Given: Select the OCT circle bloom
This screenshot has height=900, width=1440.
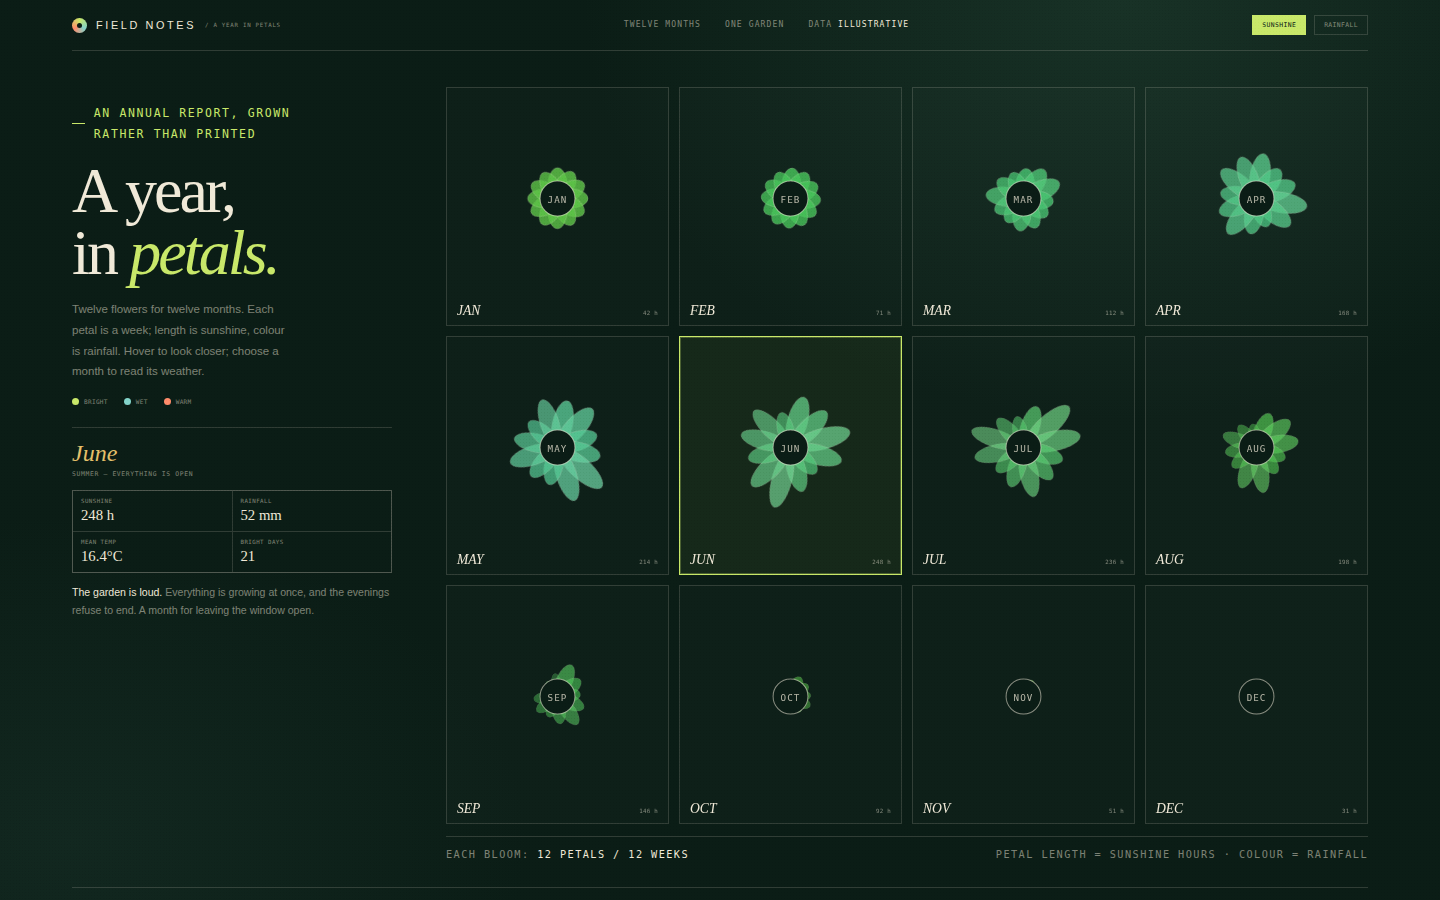Looking at the screenshot, I should click(791, 697).
